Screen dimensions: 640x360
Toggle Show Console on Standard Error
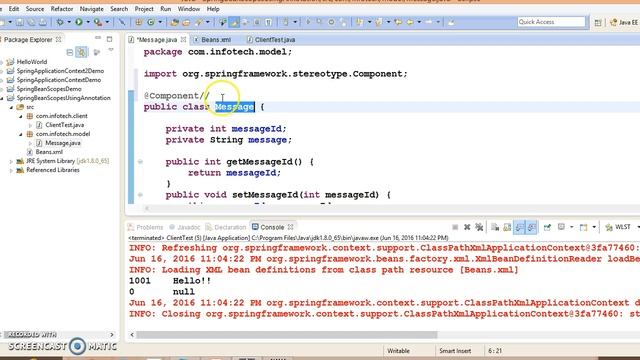tap(531, 227)
